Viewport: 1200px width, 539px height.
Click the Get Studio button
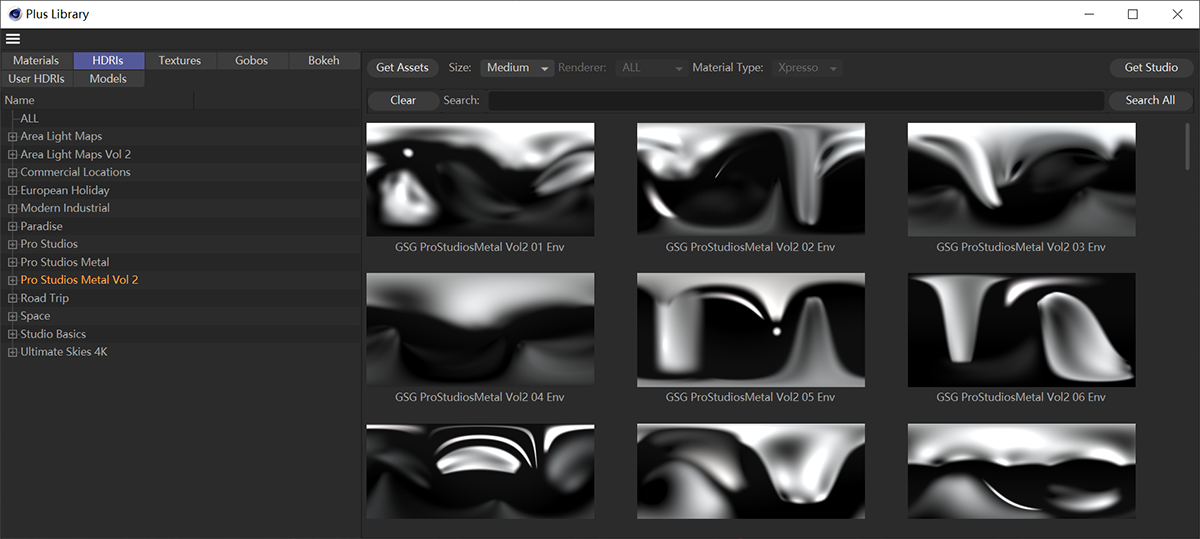pyautogui.click(x=1151, y=68)
